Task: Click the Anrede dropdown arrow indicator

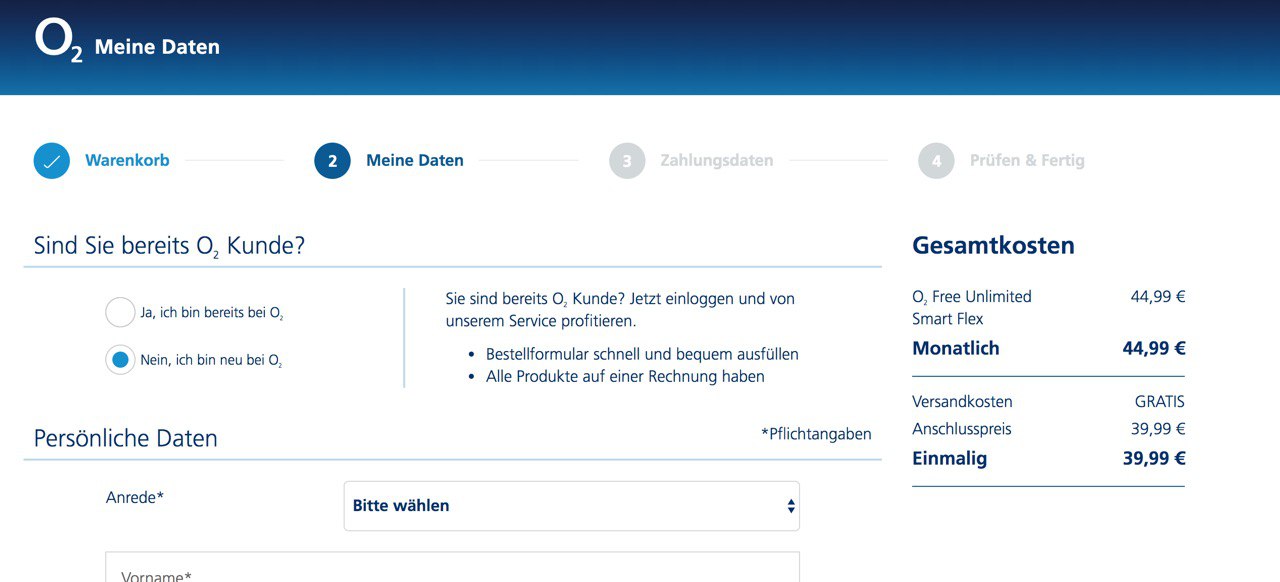Action: click(x=791, y=506)
